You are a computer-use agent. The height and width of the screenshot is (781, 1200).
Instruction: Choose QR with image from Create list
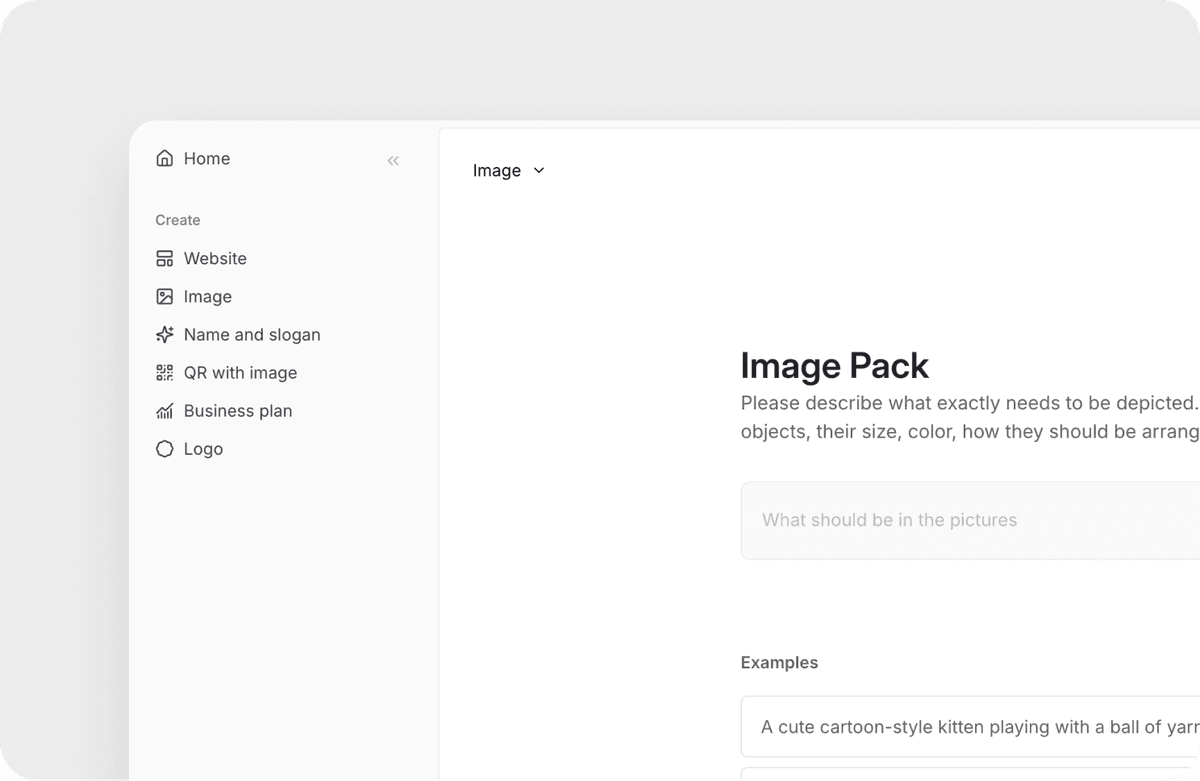(x=240, y=372)
